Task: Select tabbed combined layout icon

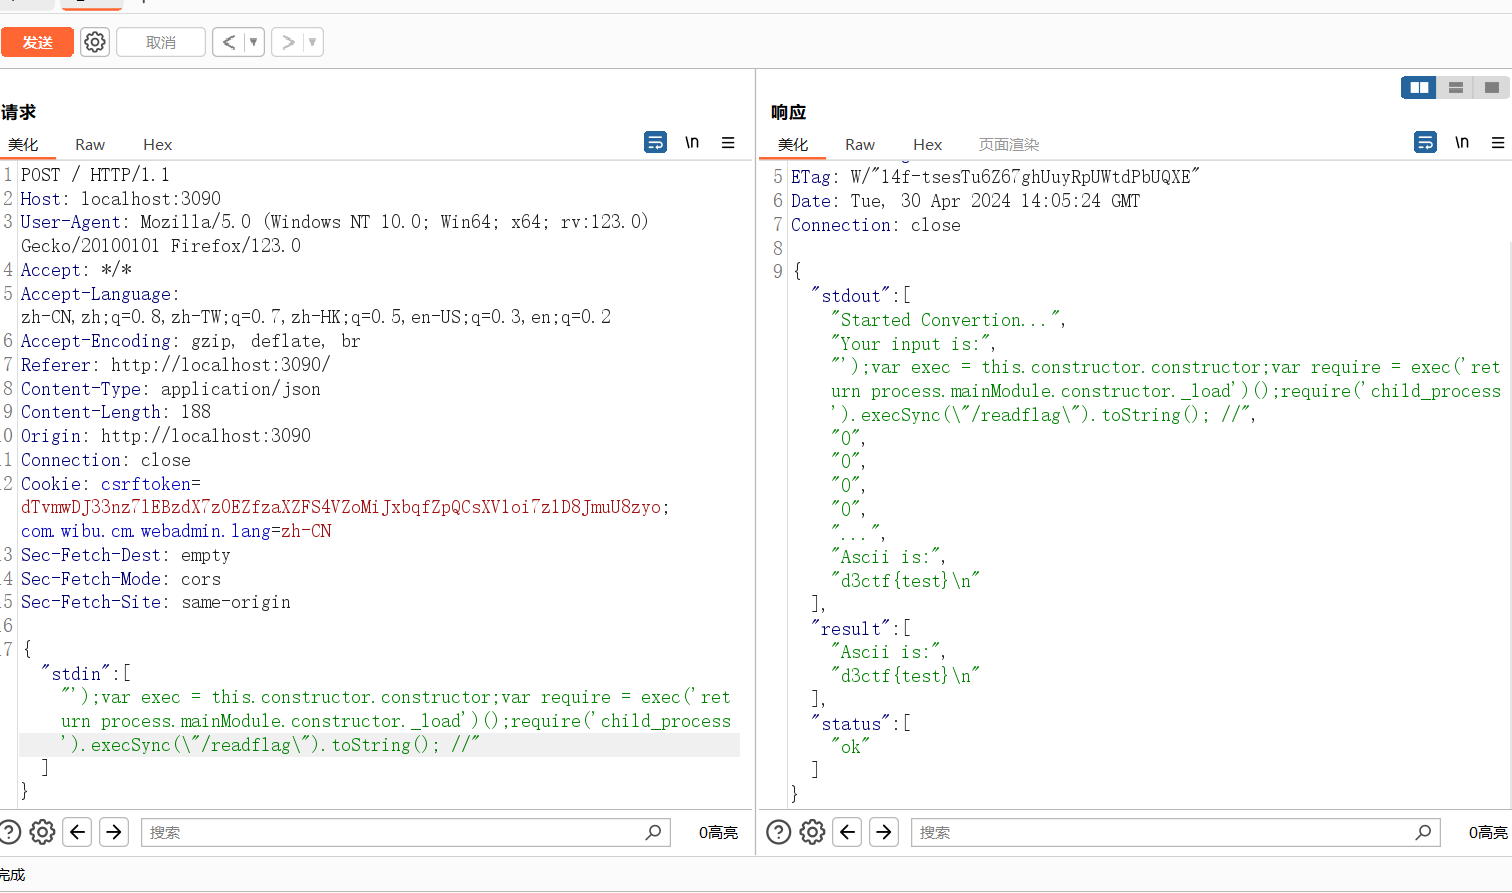Action: point(1492,88)
